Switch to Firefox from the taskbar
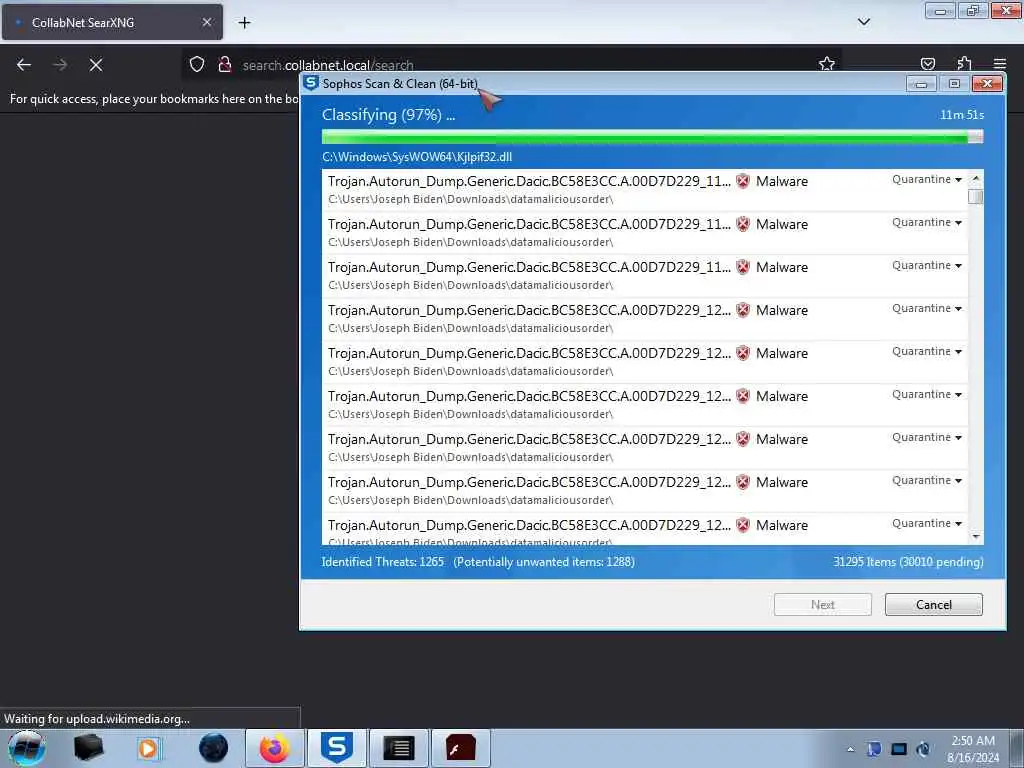Screen dimensions: 1024x768 [275, 748]
